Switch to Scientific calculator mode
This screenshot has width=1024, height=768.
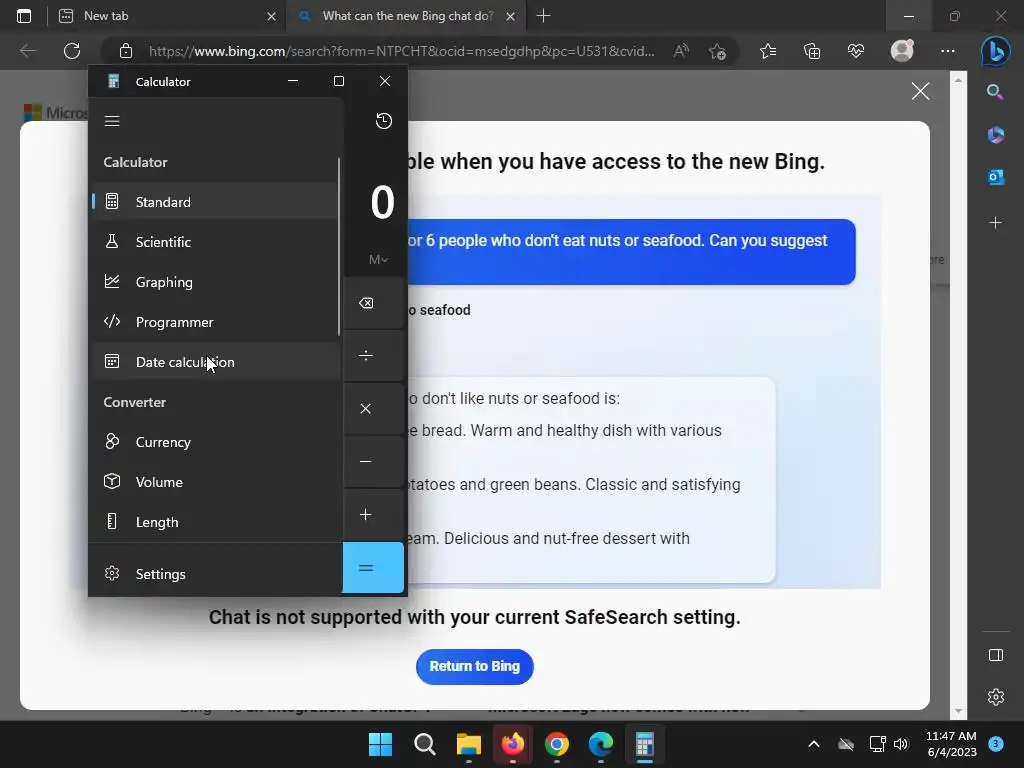215,242
